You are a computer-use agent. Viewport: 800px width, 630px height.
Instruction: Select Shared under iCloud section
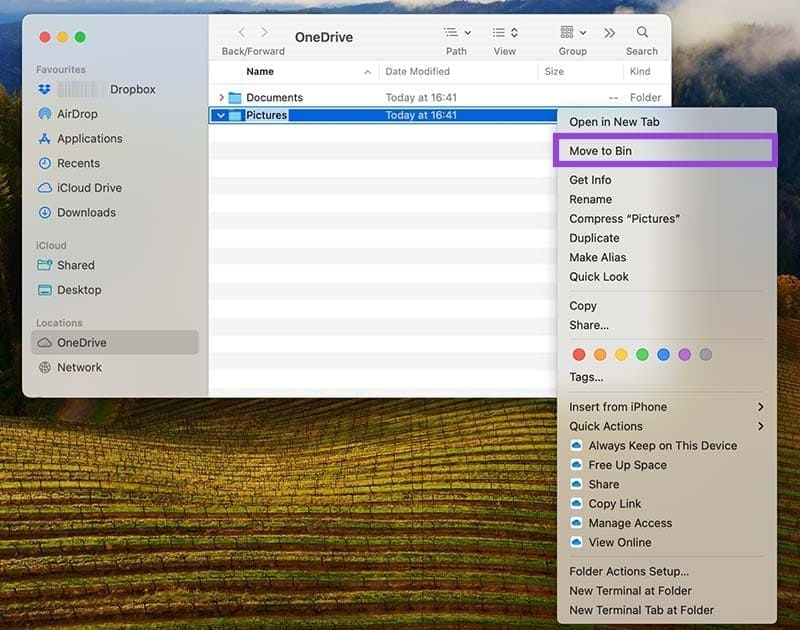pos(76,265)
